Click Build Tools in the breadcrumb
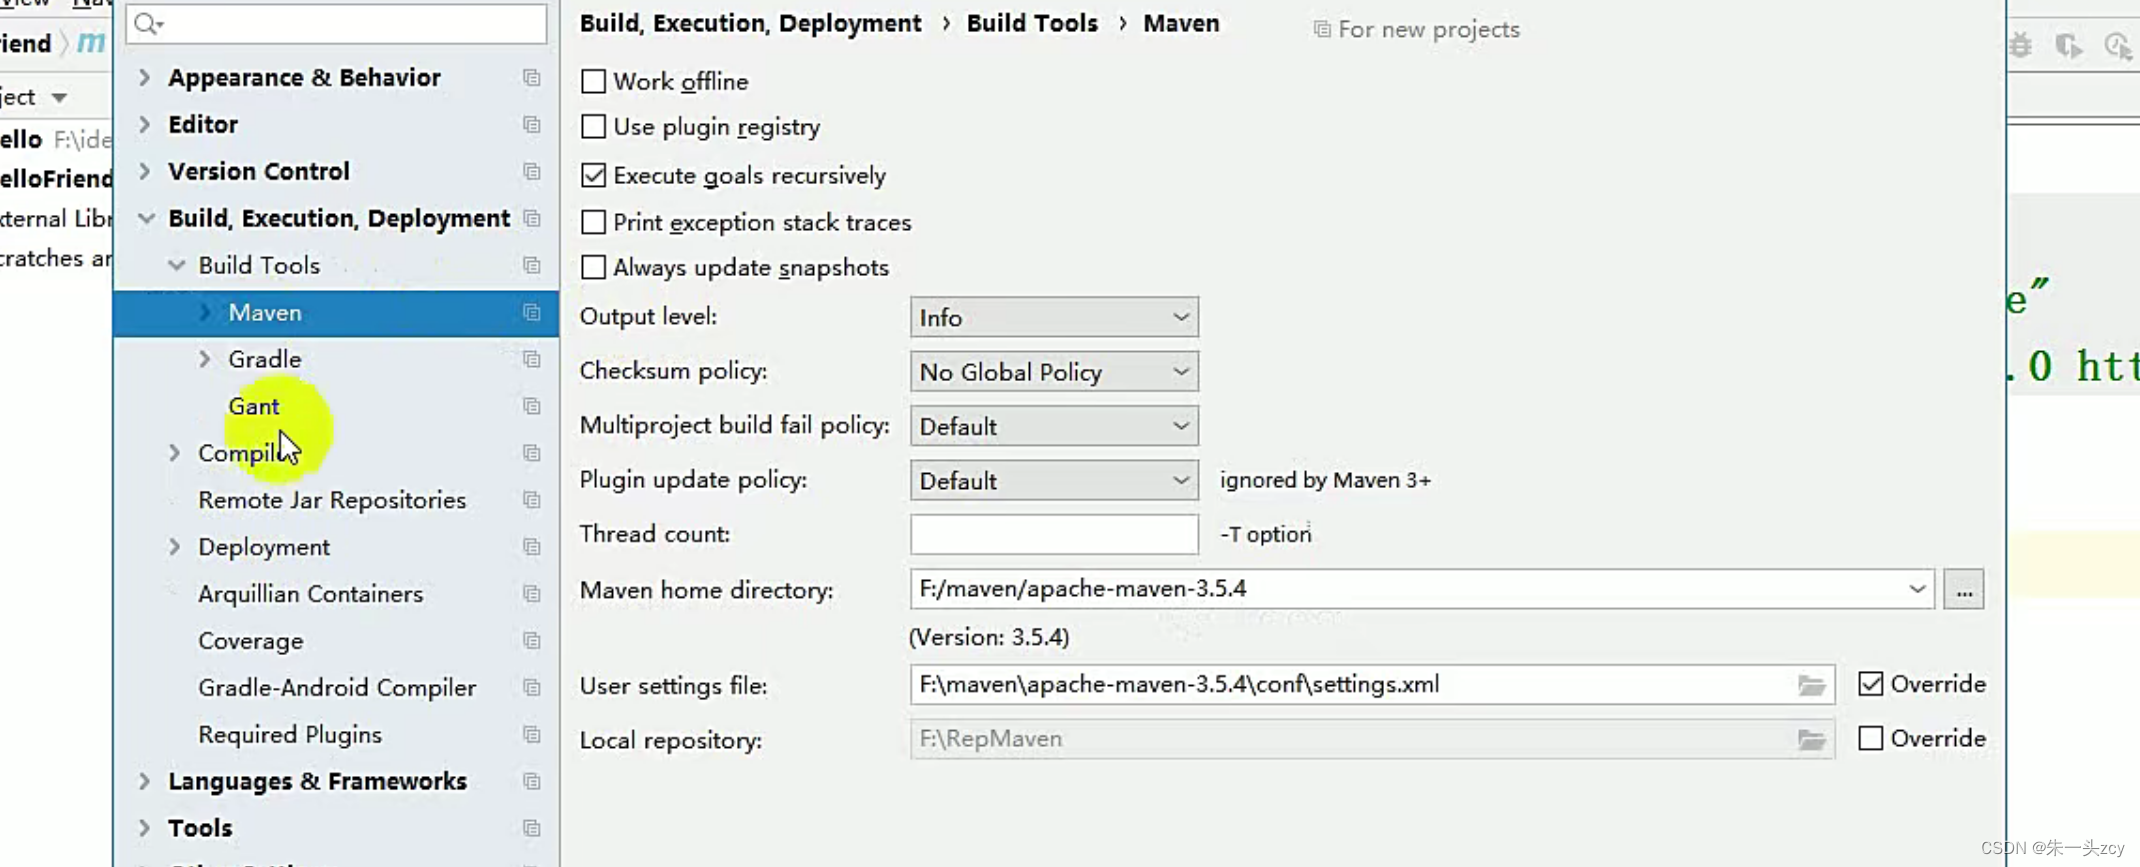 (1032, 24)
